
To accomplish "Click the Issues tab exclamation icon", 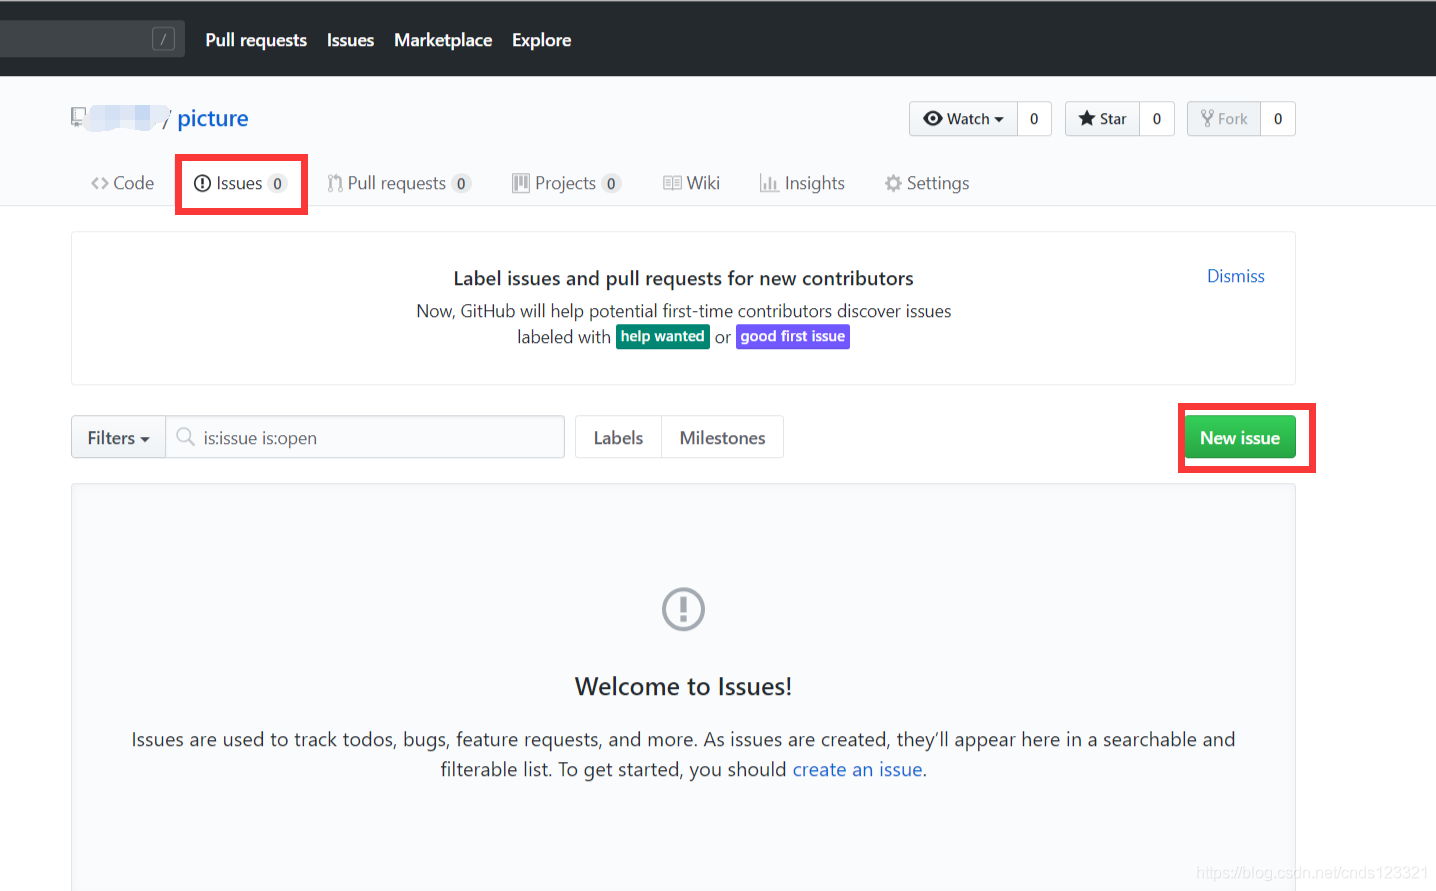I will coord(202,183).
